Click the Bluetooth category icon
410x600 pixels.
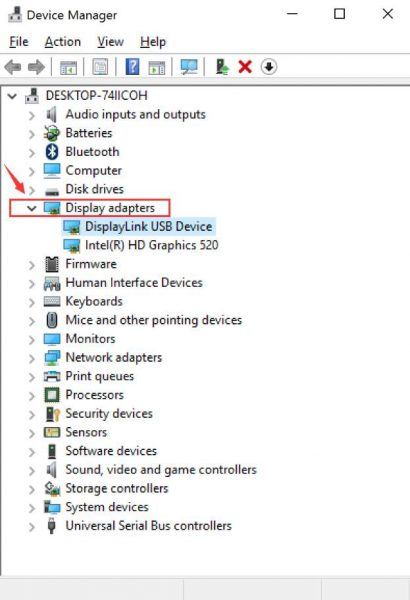(52, 152)
